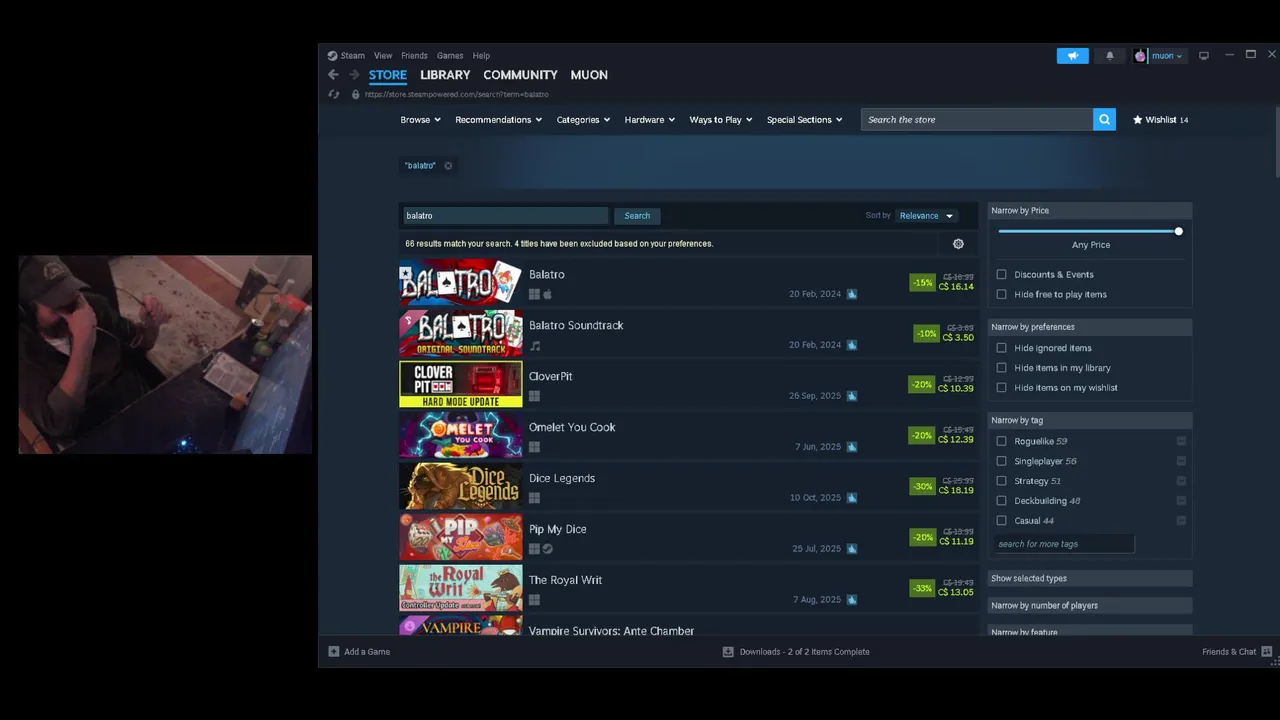Exclude the Casual tag with its minus icon

1181,521
